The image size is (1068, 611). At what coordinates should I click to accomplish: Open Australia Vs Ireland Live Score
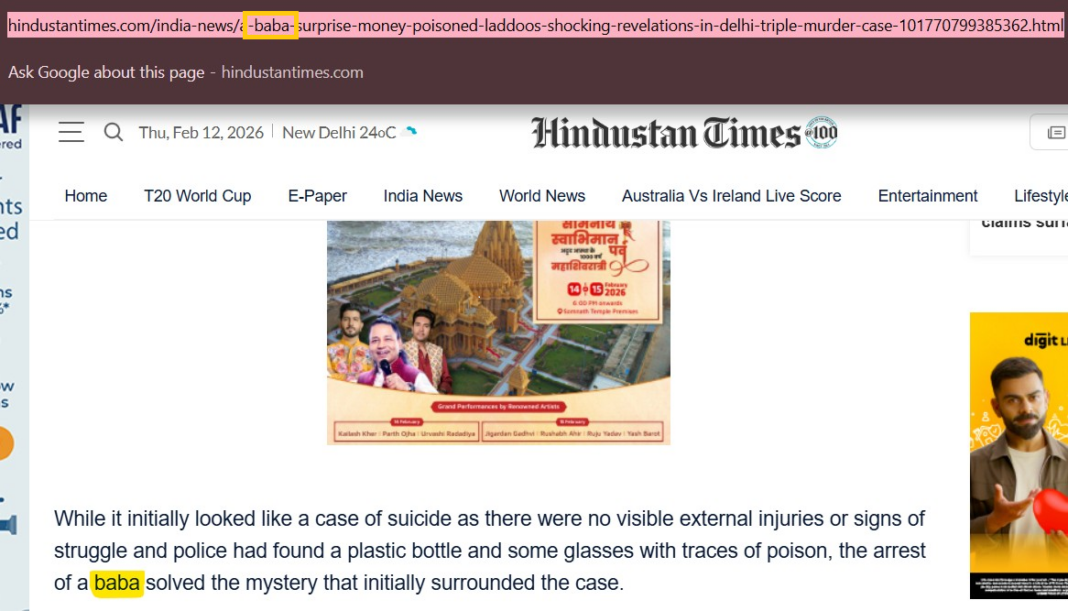click(731, 196)
